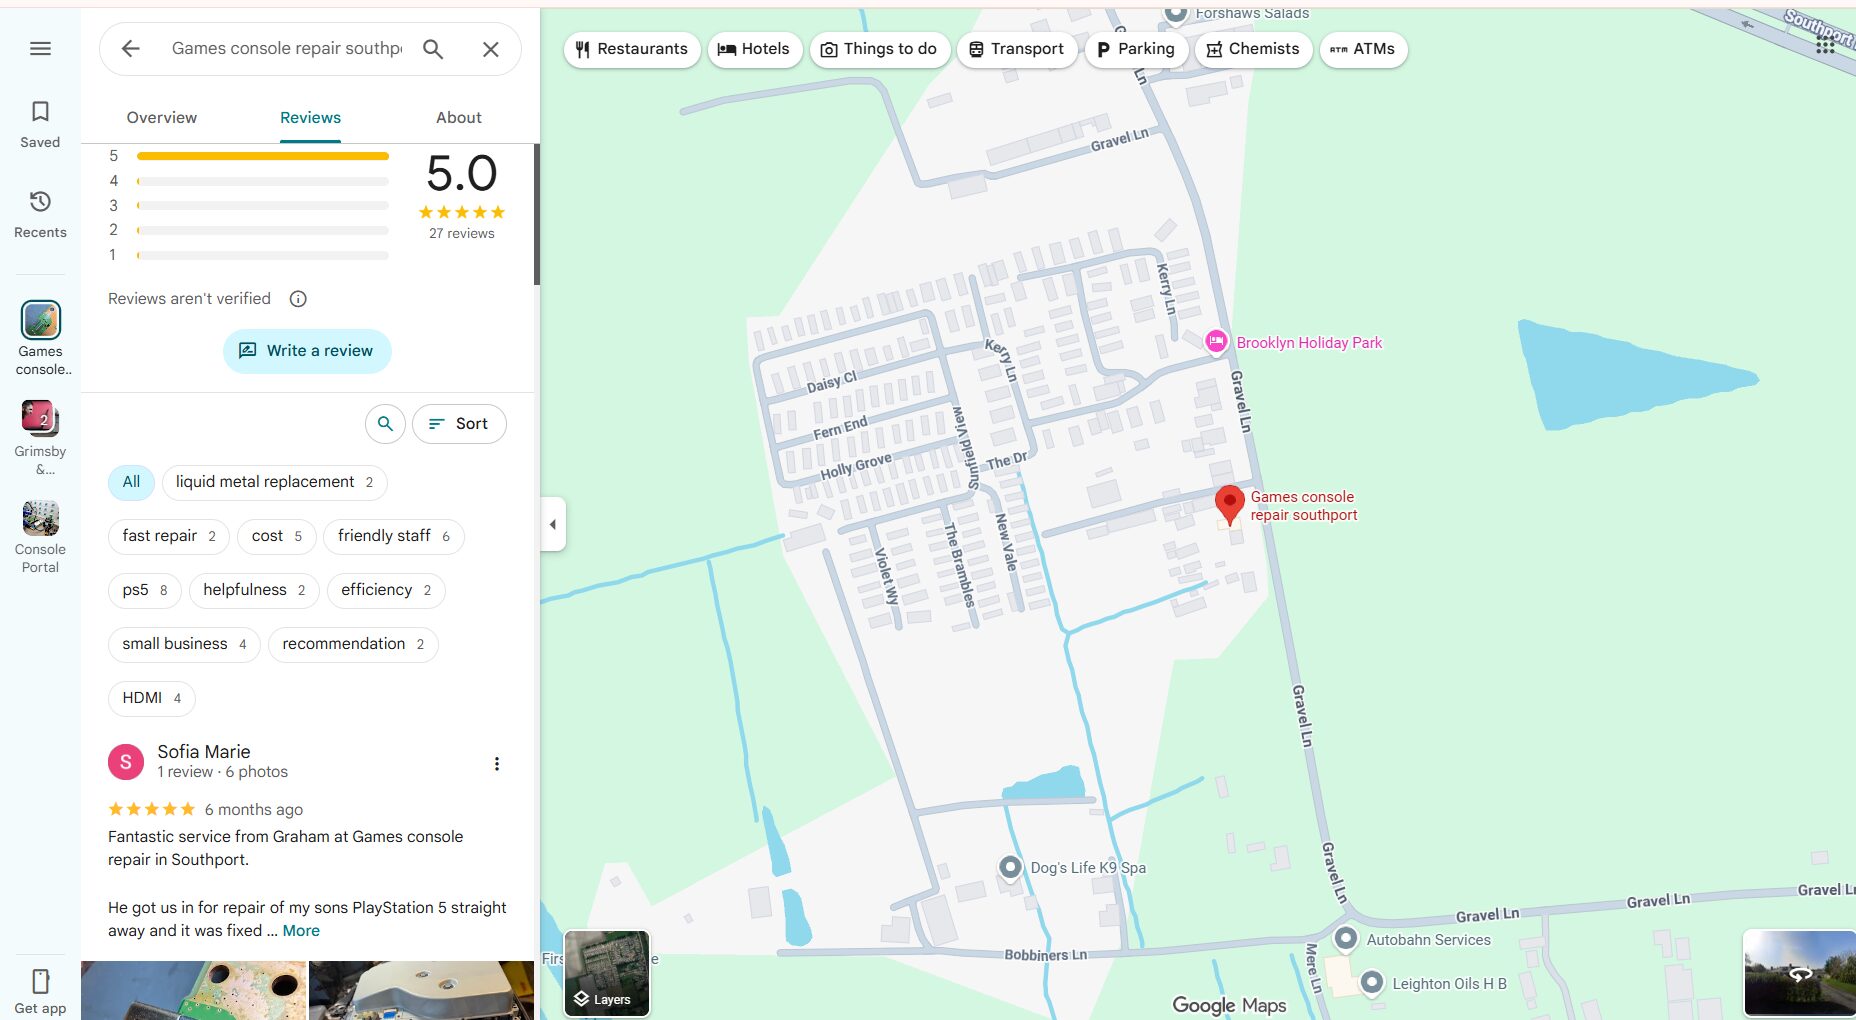Open Google apps grid icon

tap(1825, 45)
